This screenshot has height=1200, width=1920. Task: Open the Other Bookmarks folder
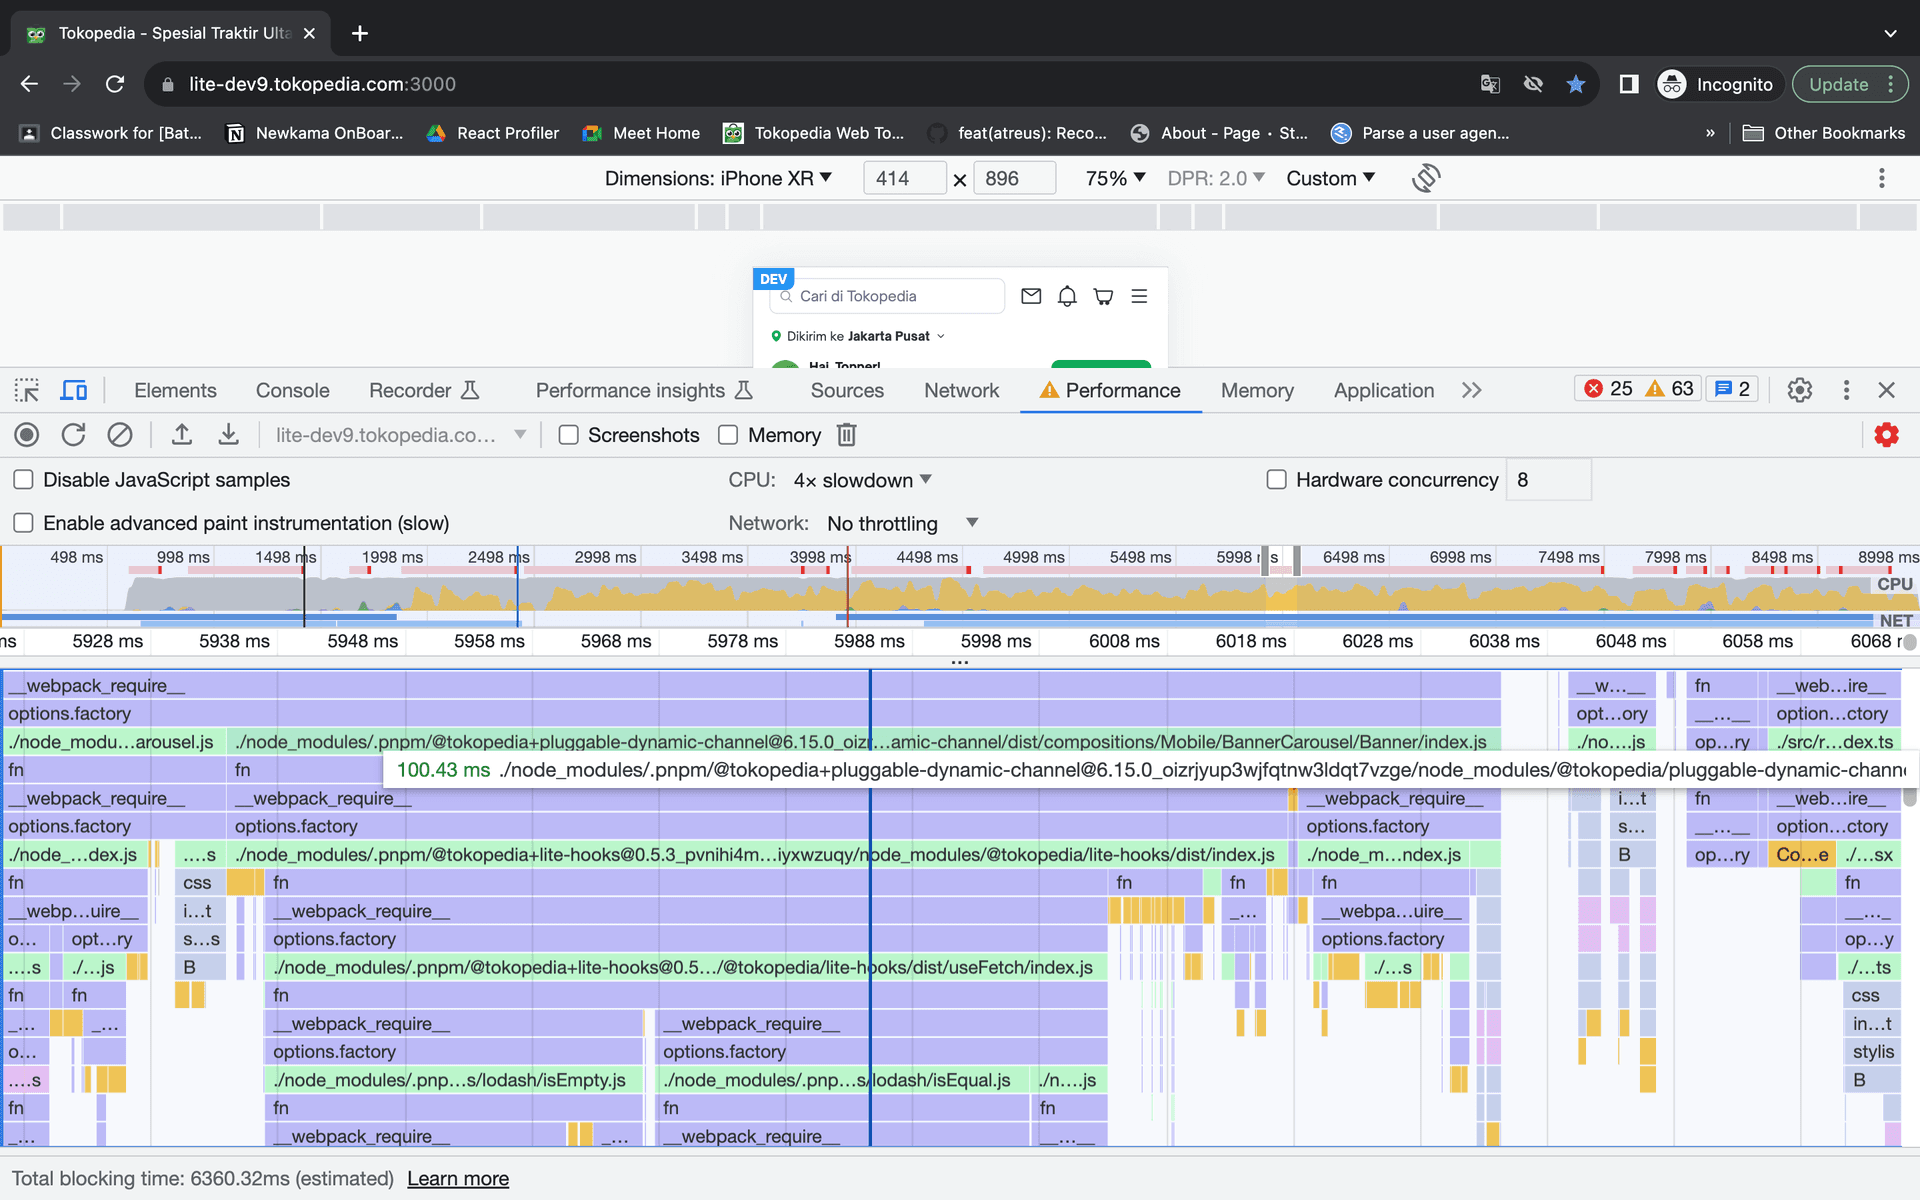pos(1824,133)
